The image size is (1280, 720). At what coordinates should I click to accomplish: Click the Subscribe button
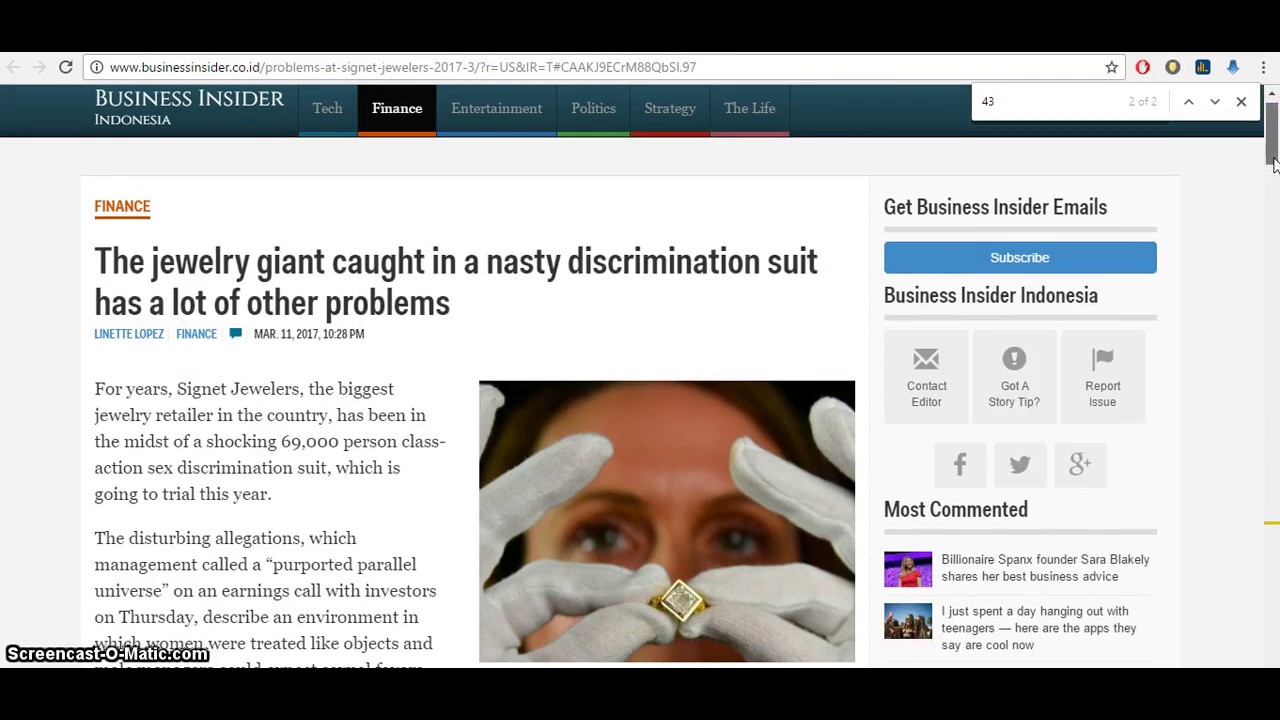click(1020, 257)
